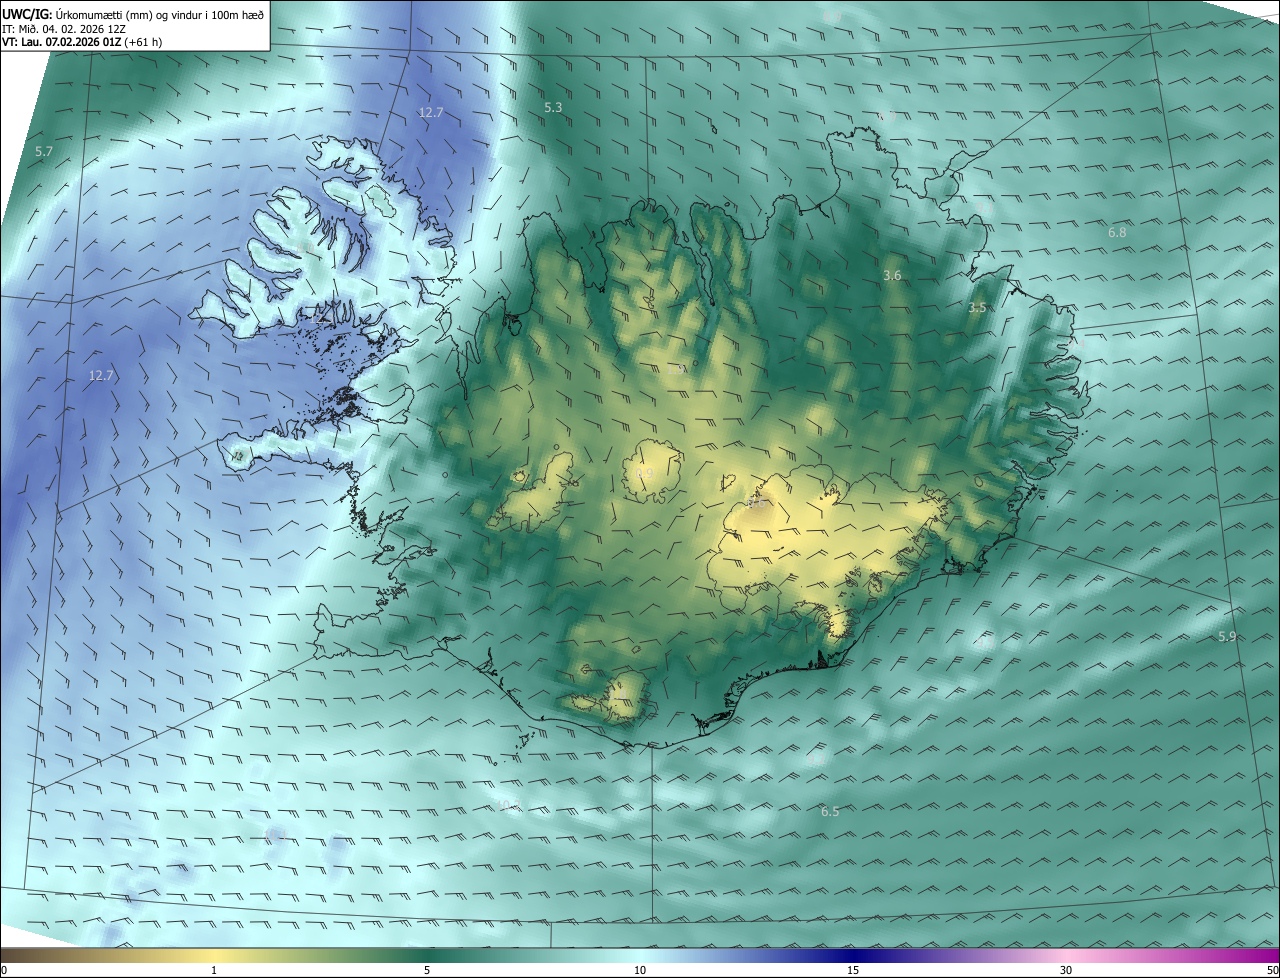
Task: Click the color scale tick label 10
Action: (x=640, y=970)
